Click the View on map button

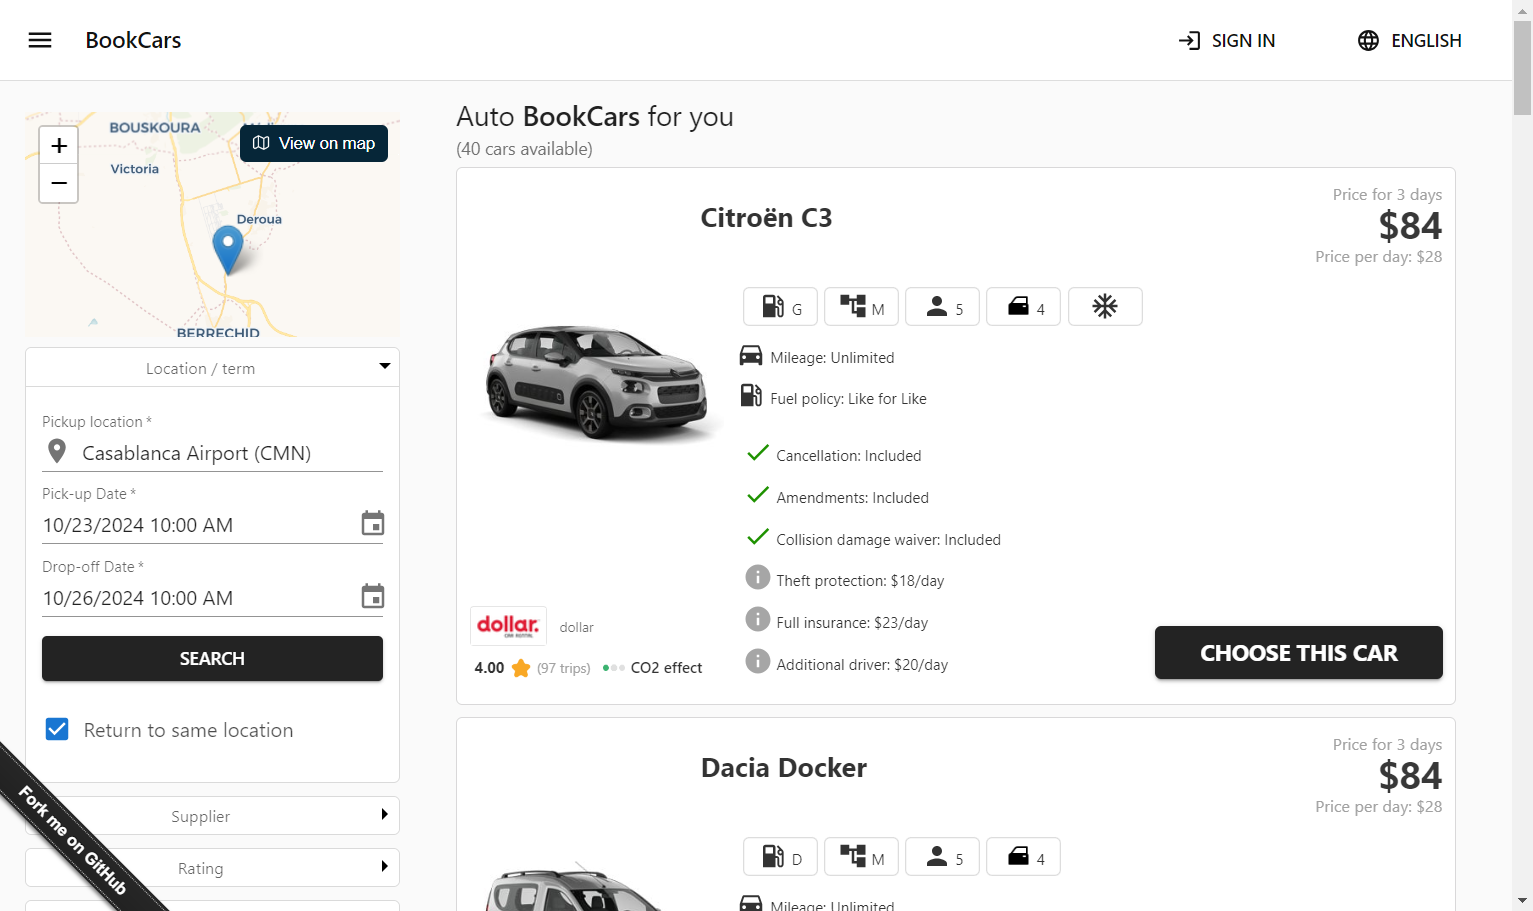[x=314, y=143]
